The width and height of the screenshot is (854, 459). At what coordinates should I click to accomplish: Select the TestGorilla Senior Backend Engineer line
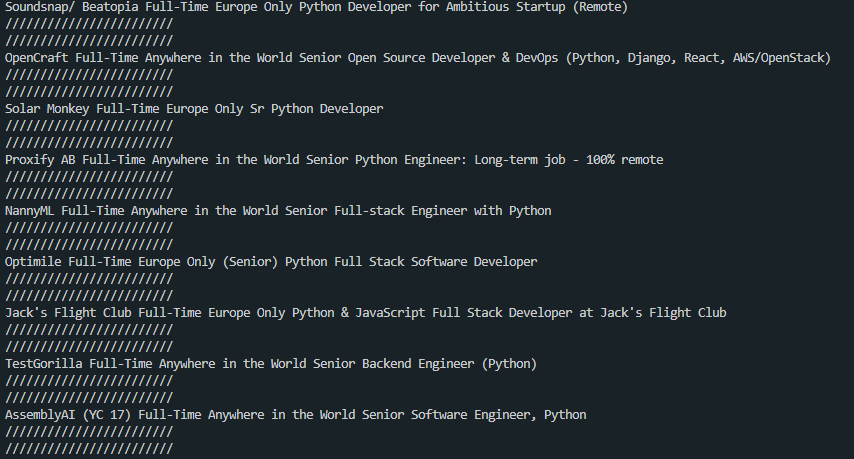[271, 364]
